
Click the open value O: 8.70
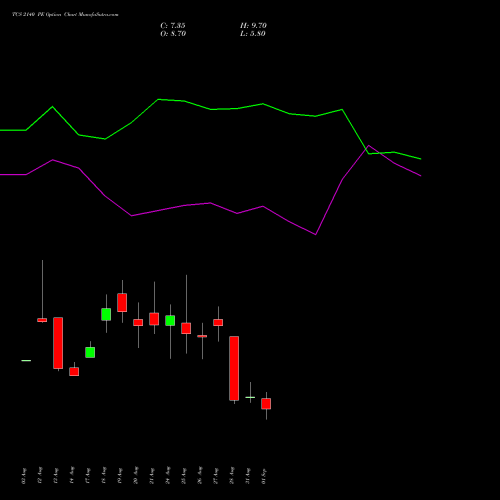[173, 34]
